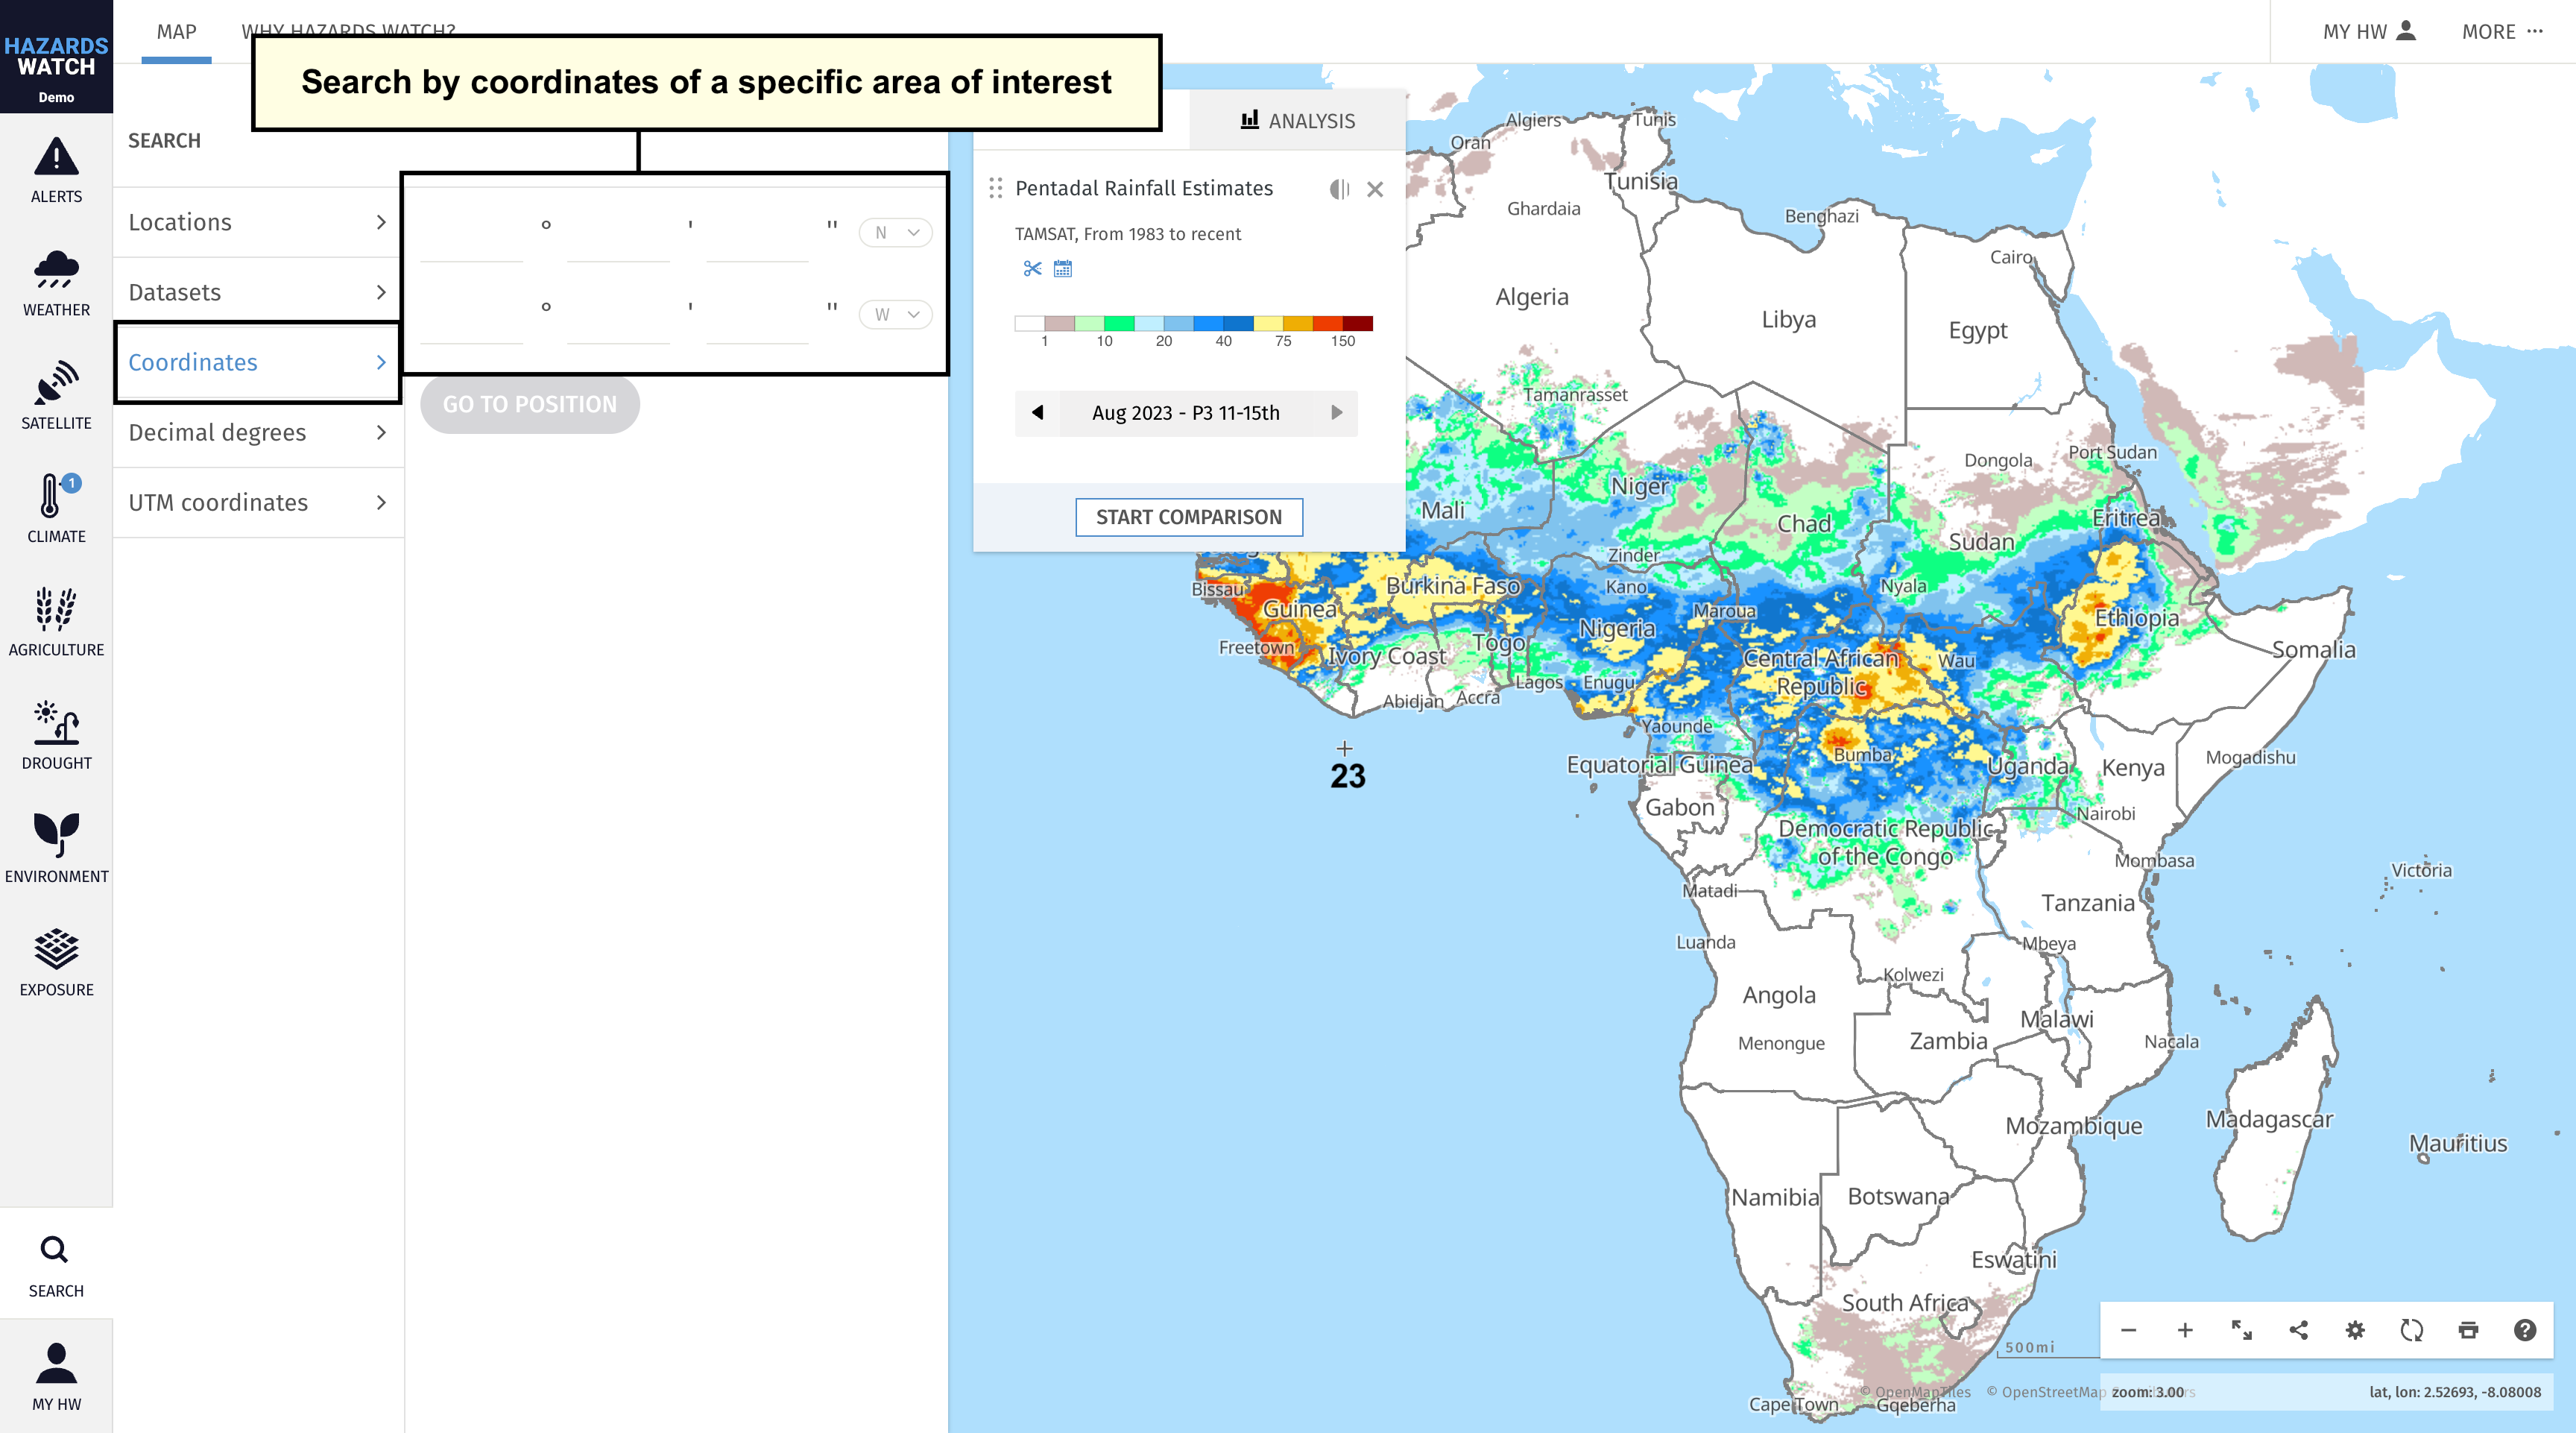Open the Alerts sidebar section
The width and height of the screenshot is (2576, 1433).
click(x=56, y=170)
